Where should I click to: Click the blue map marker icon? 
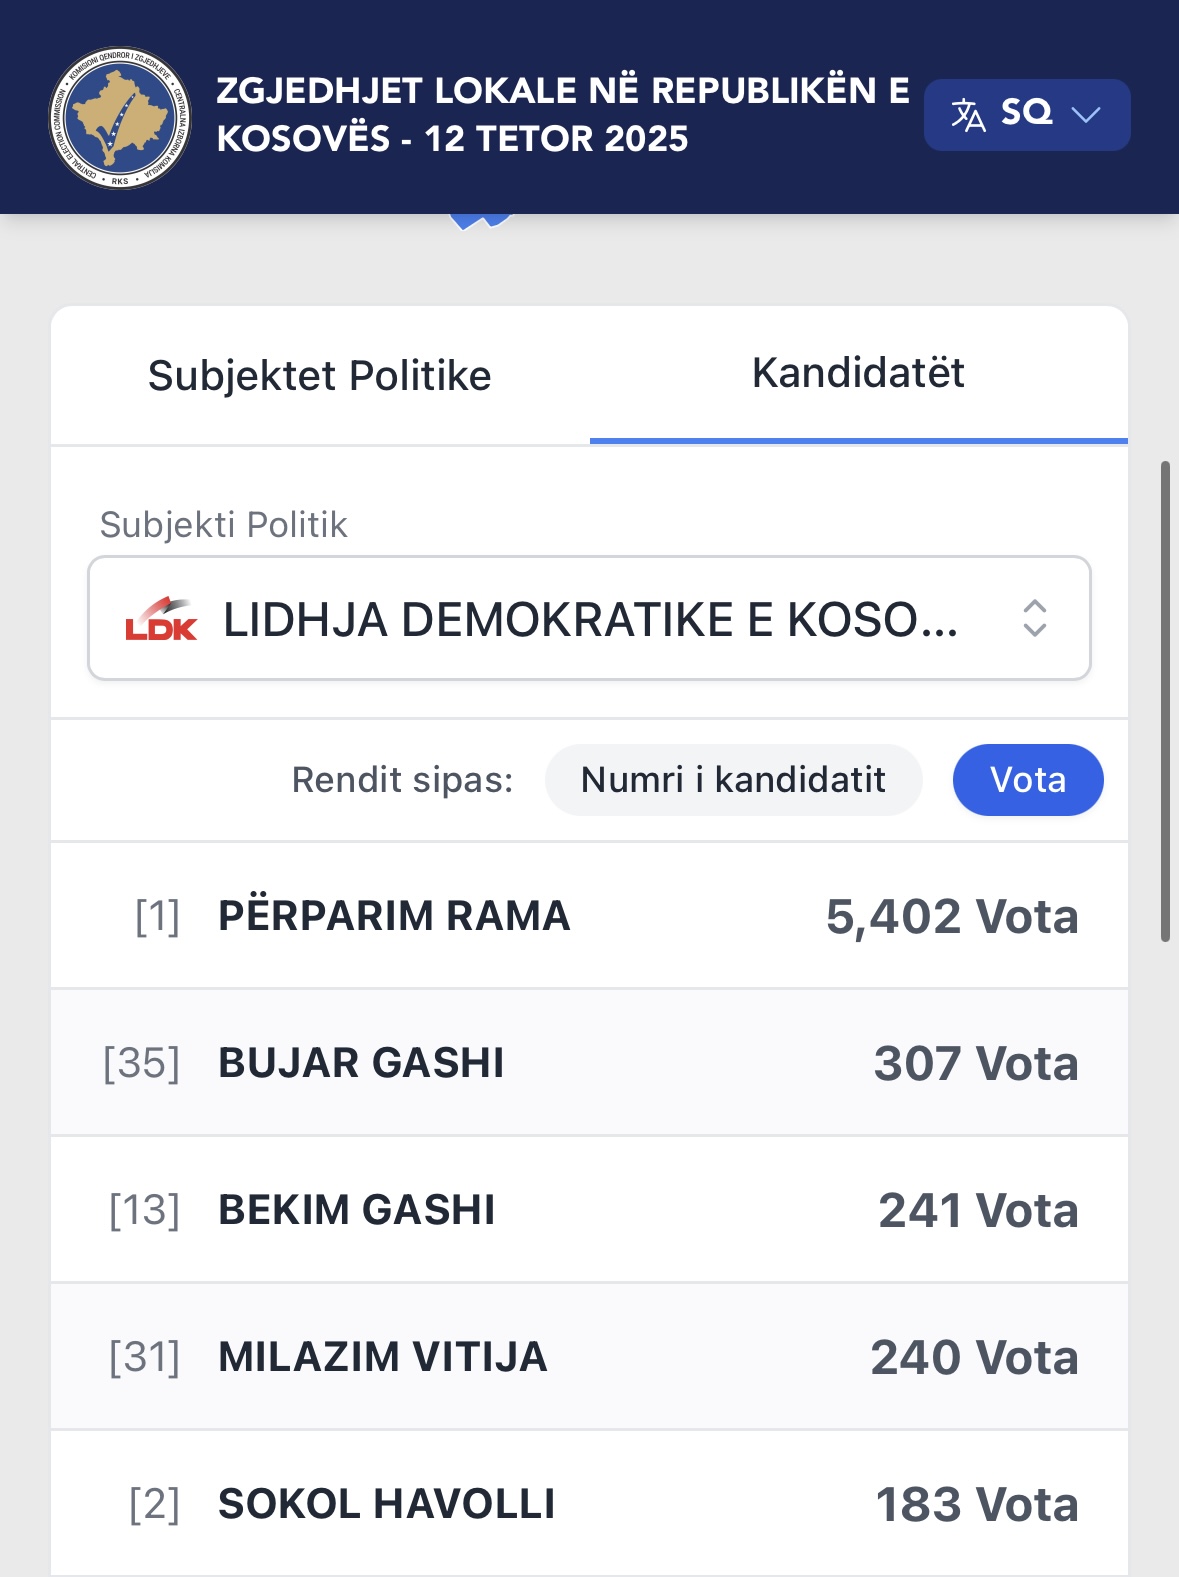point(481,221)
